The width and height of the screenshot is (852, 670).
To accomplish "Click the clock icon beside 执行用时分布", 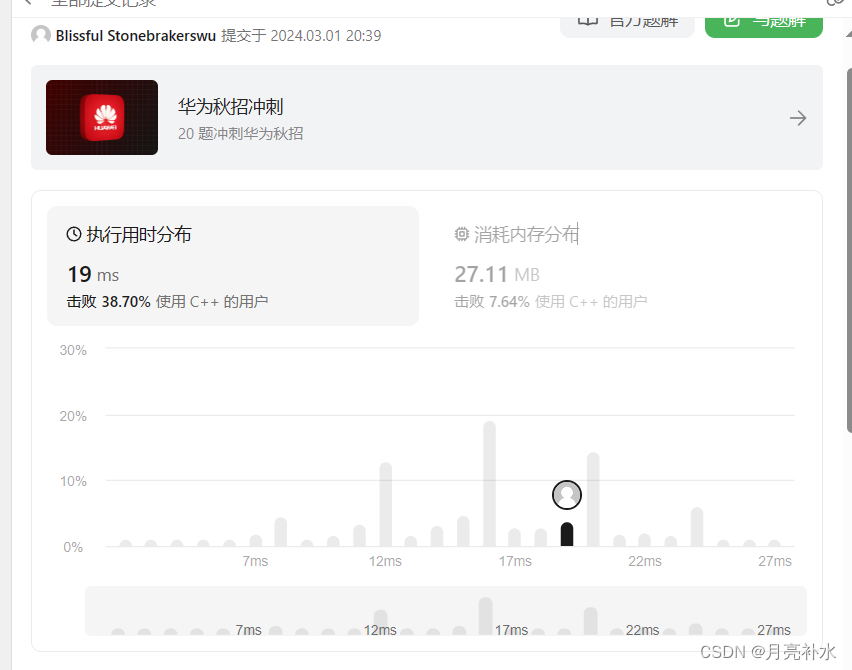I will point(73,234).
